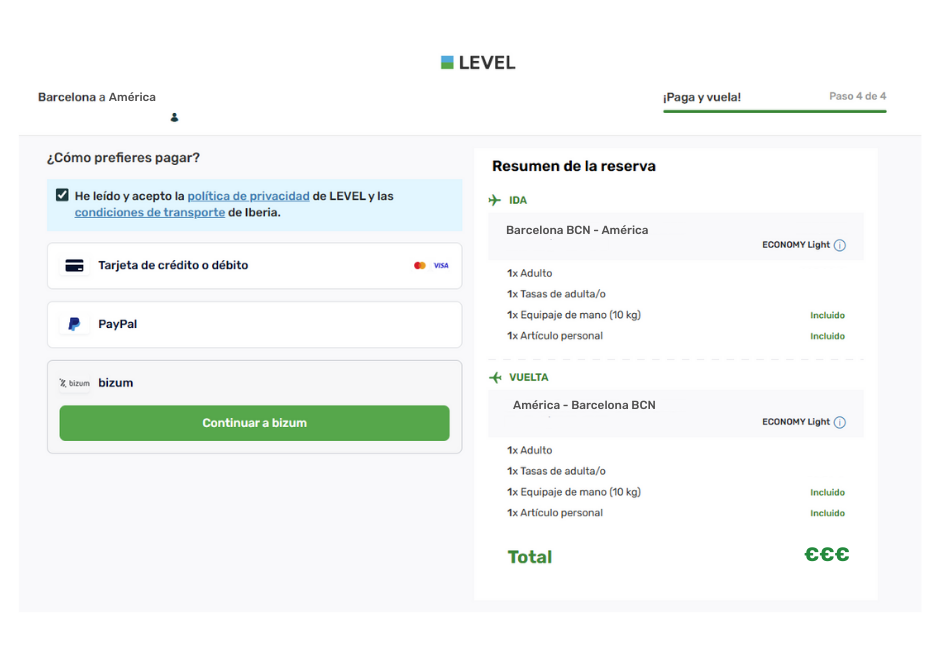Click ECONOMY Light fare label under IDA
The image size is (940, 650).
[796, 245]
